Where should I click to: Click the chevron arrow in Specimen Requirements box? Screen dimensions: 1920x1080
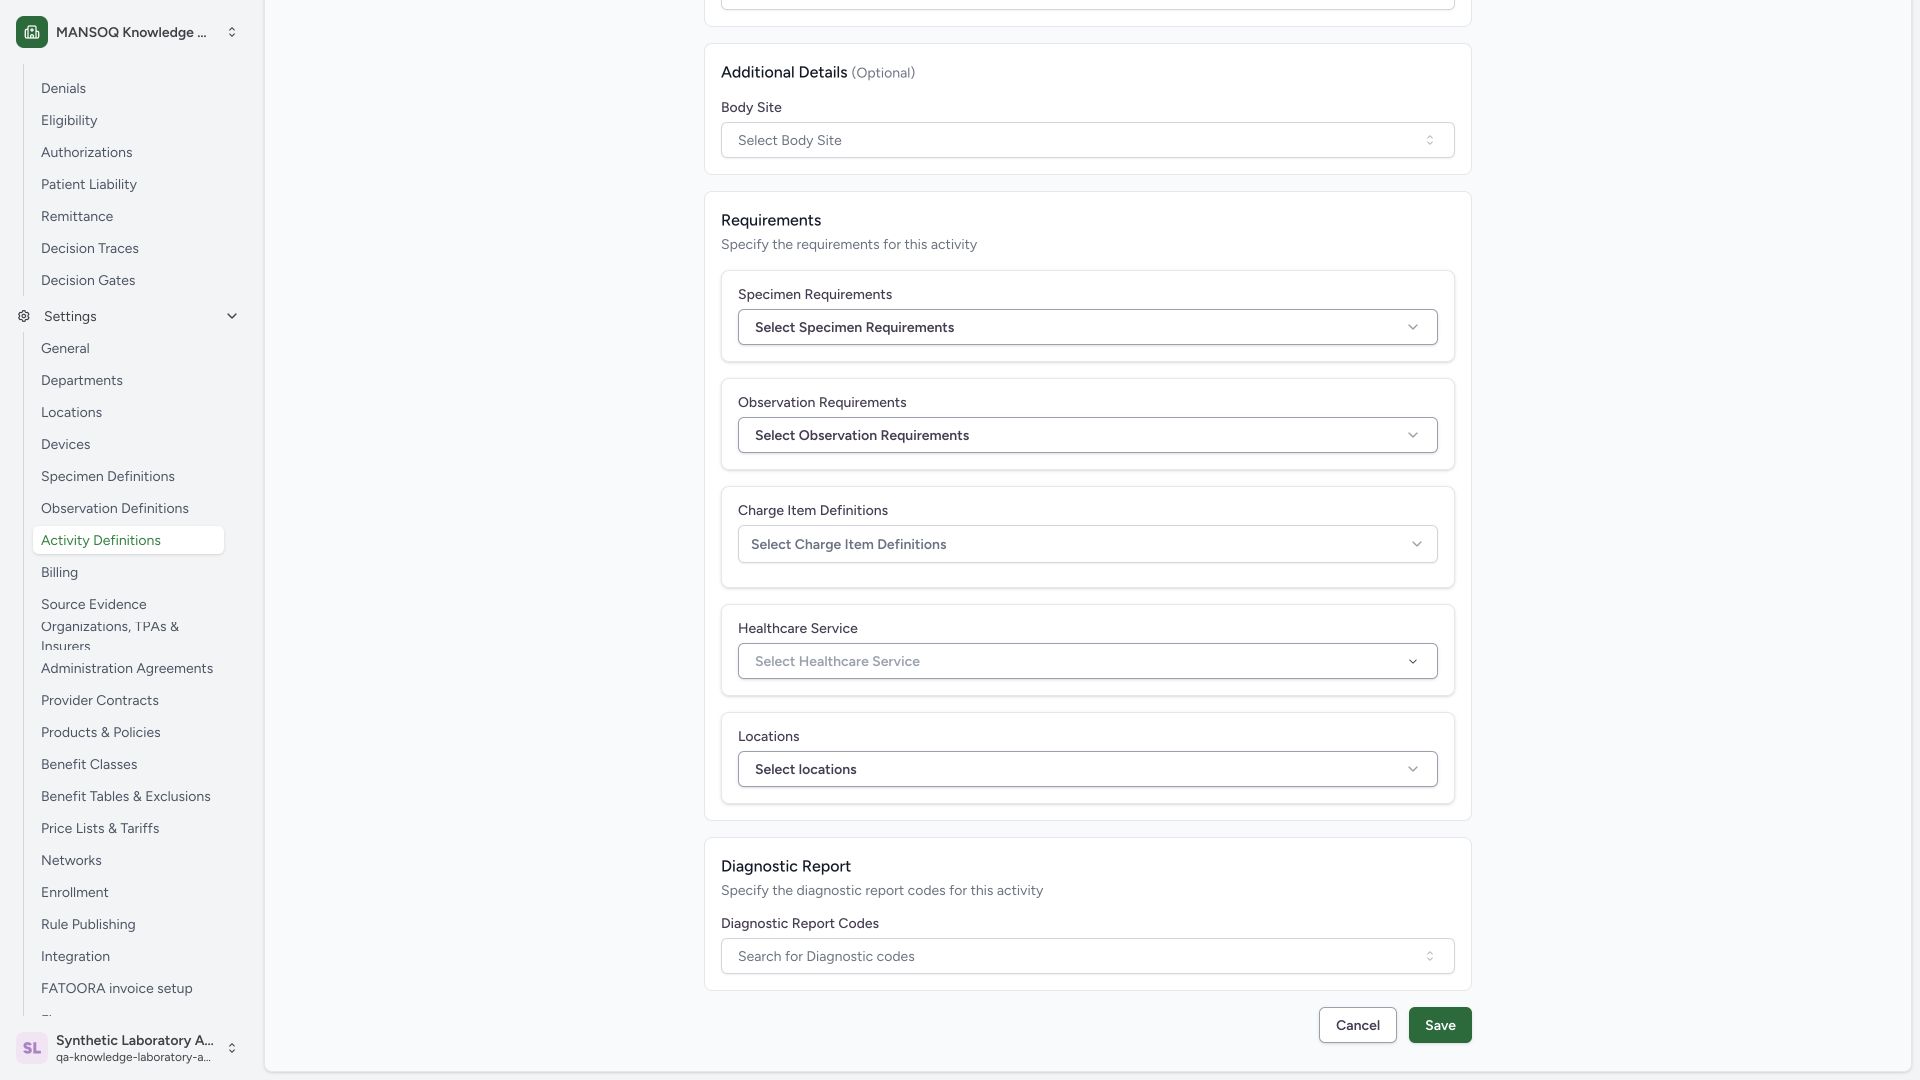click(x=1413, y=327)
